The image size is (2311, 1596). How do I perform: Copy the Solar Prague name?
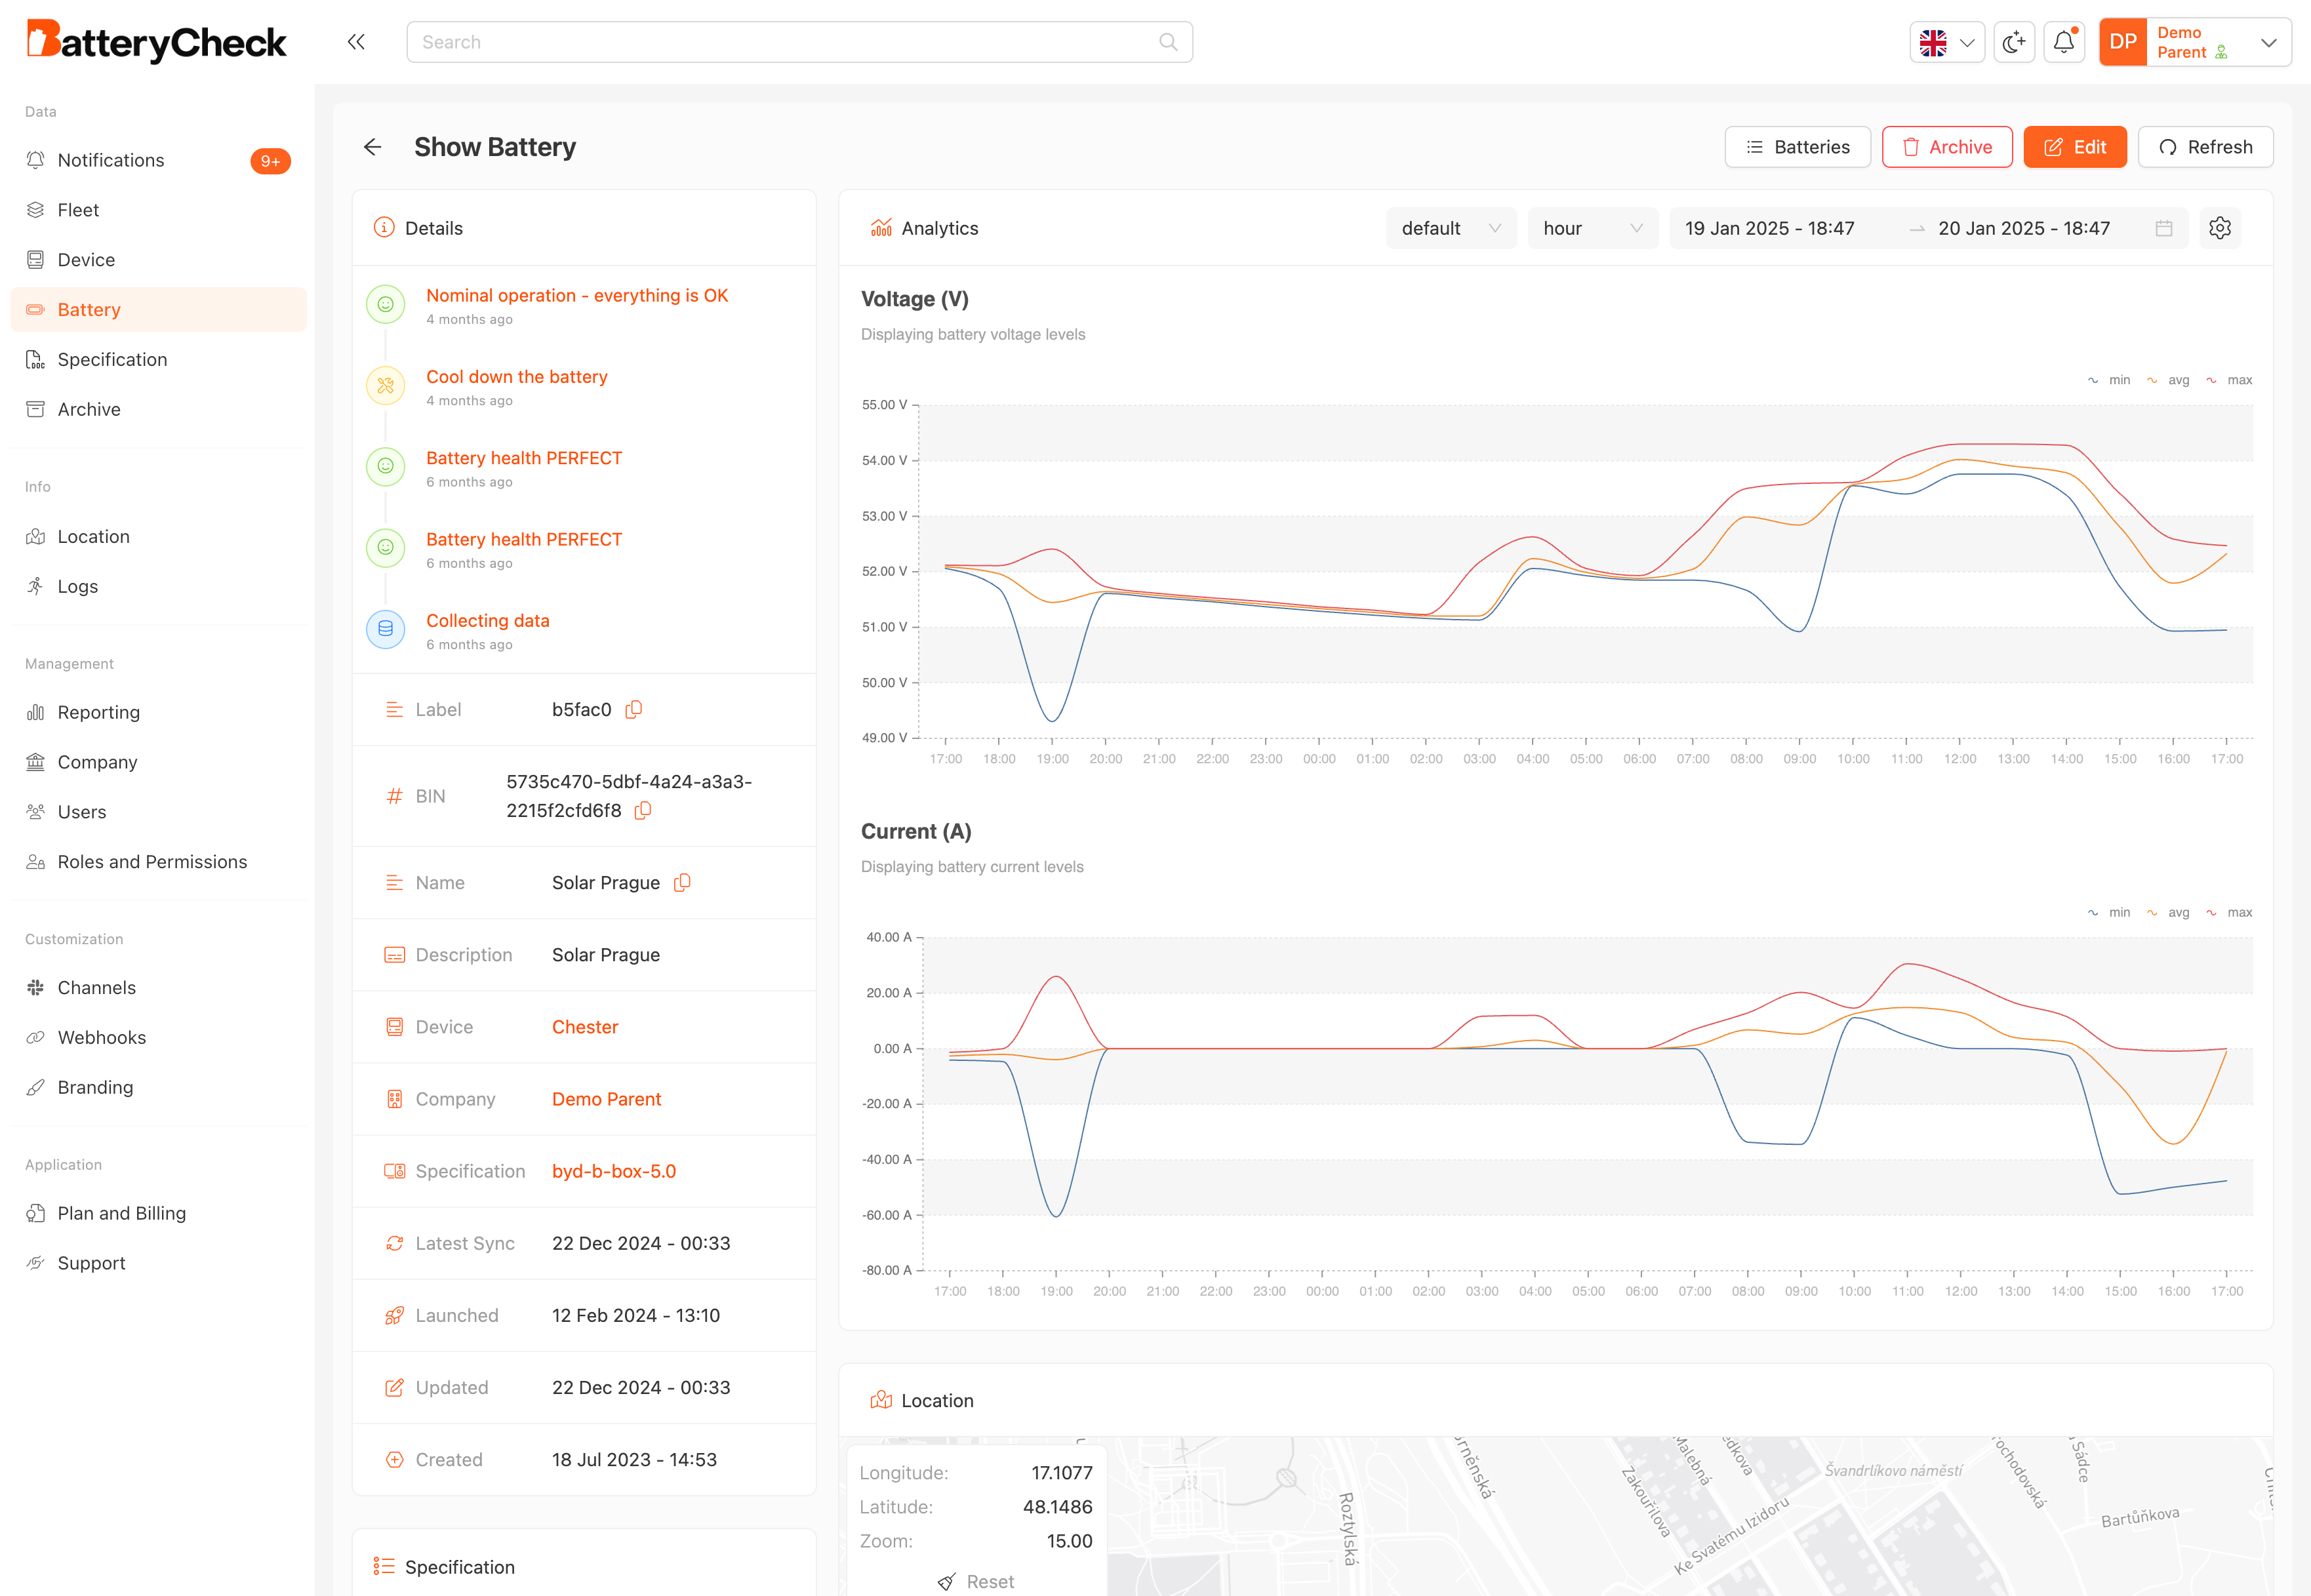[682, 882]
